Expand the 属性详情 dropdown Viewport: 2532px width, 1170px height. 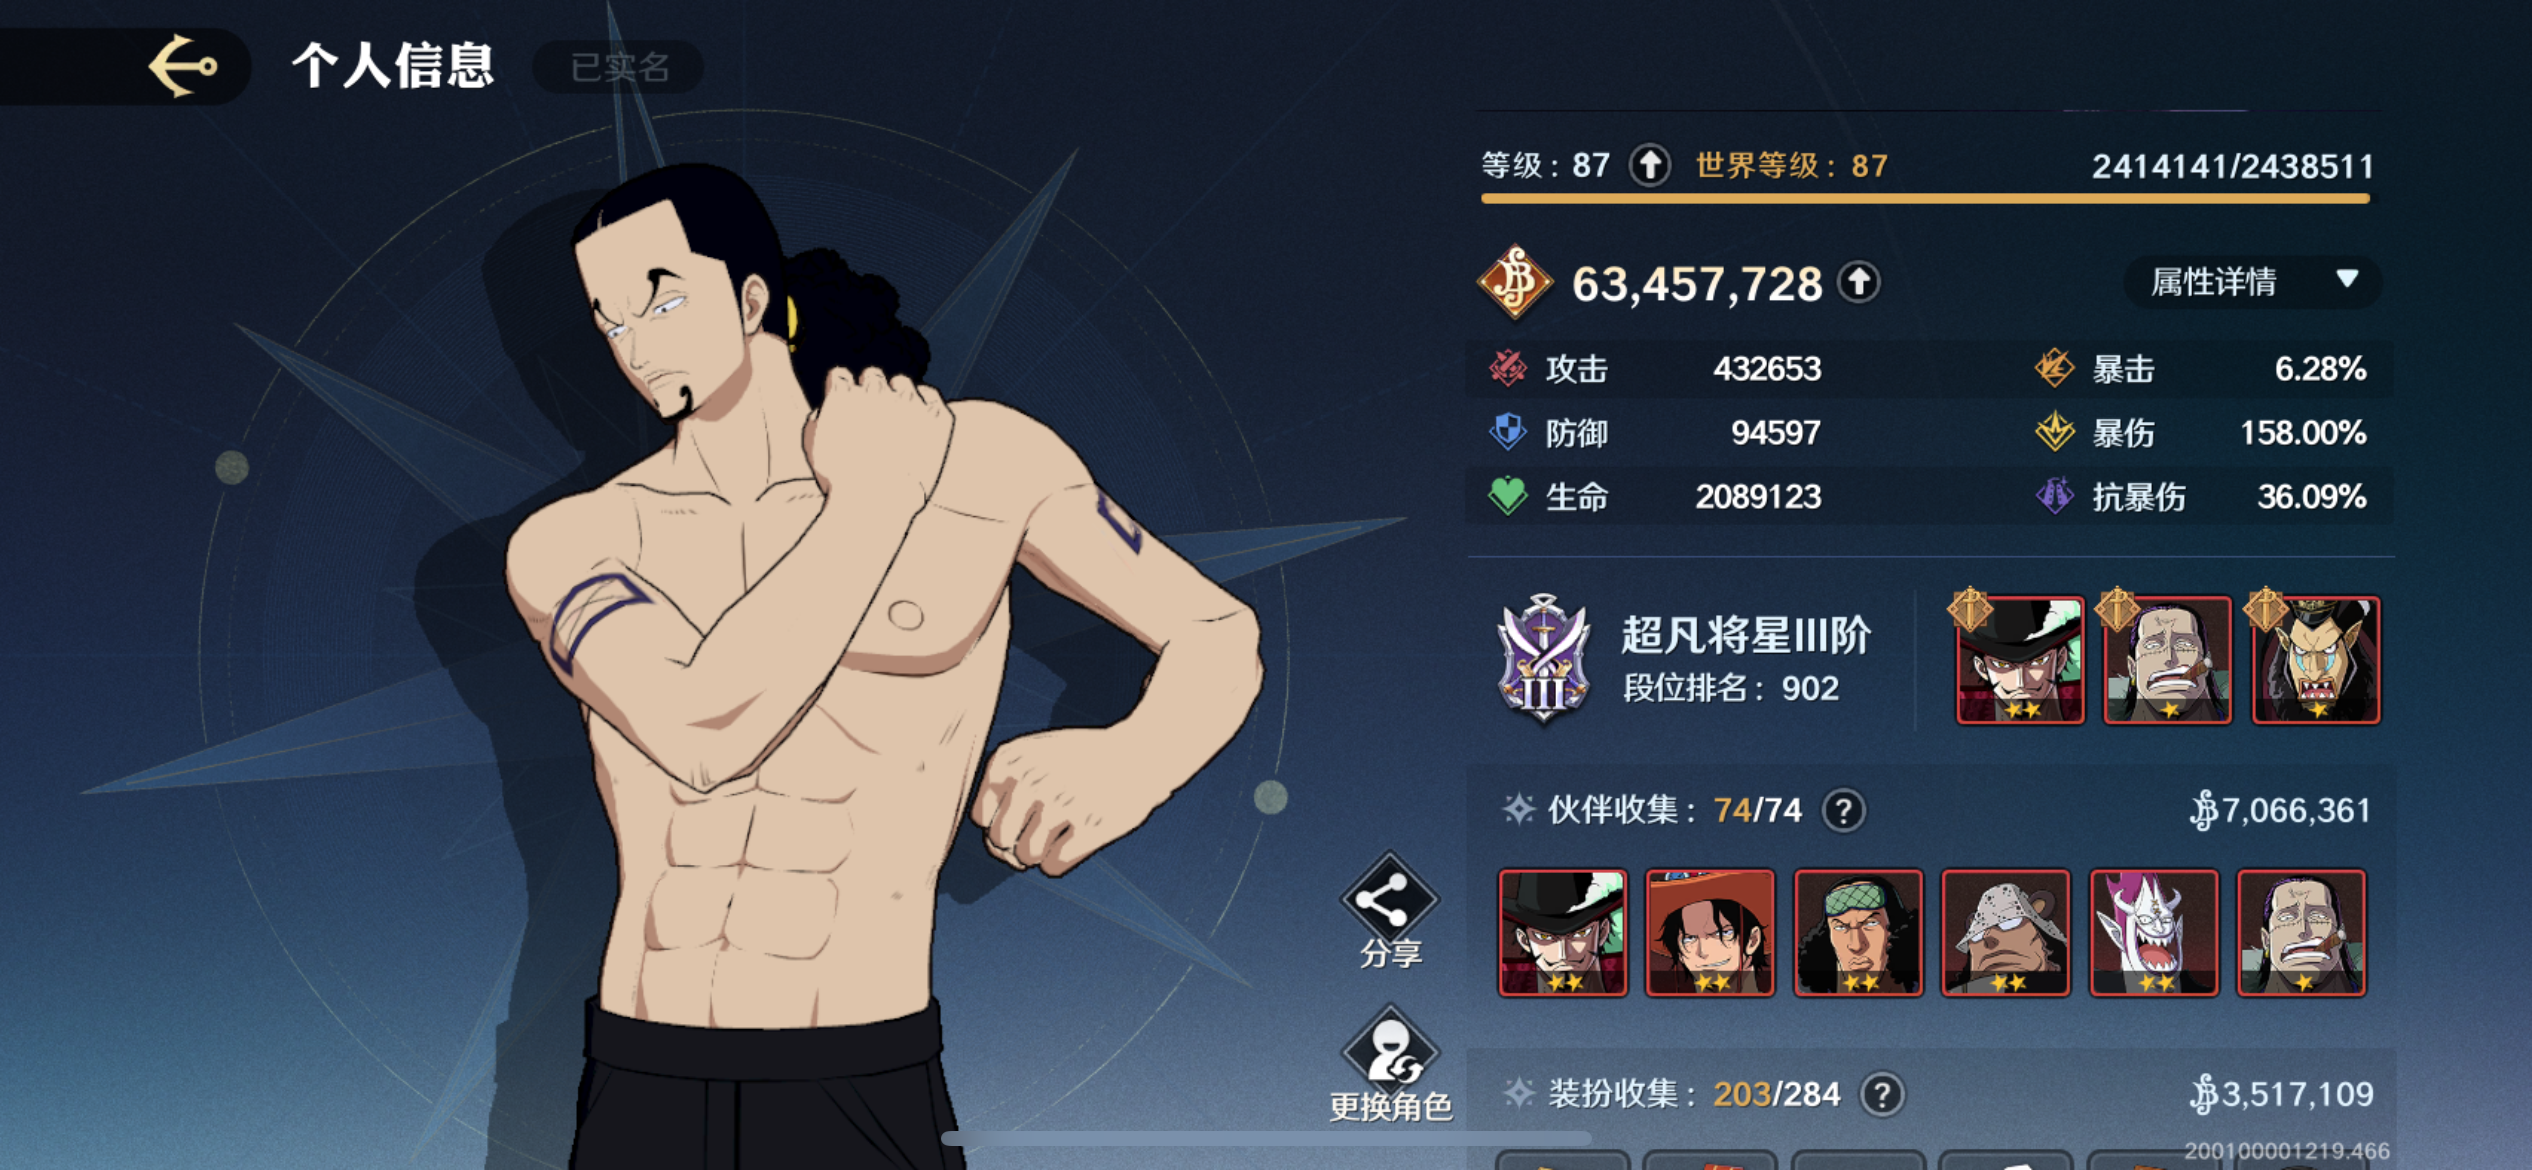[2252, 282]
